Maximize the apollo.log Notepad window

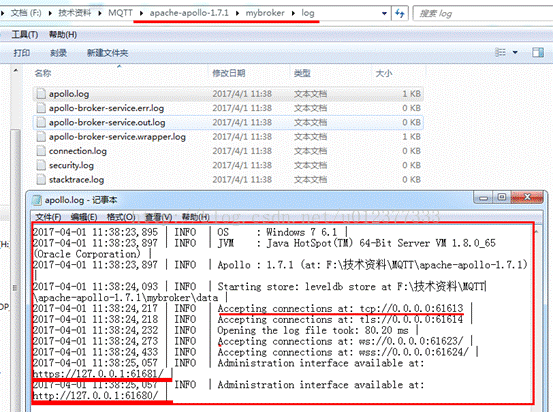point(502,198)
